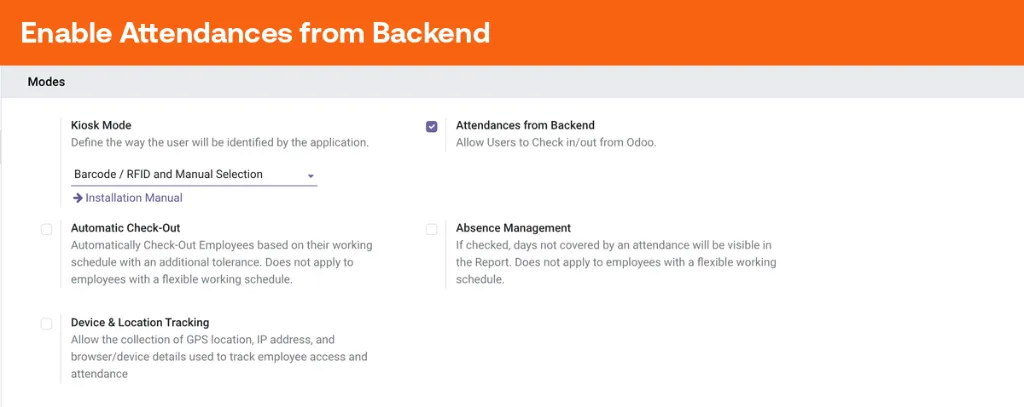
Task: Select the Modes section header
Action: (x=46, y=82)
